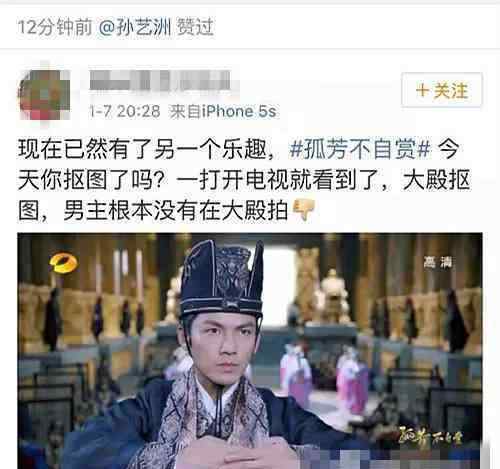Click the 孤芳不自赏 calligraphy watermark
Screen dimensions: 500x469
431,437
